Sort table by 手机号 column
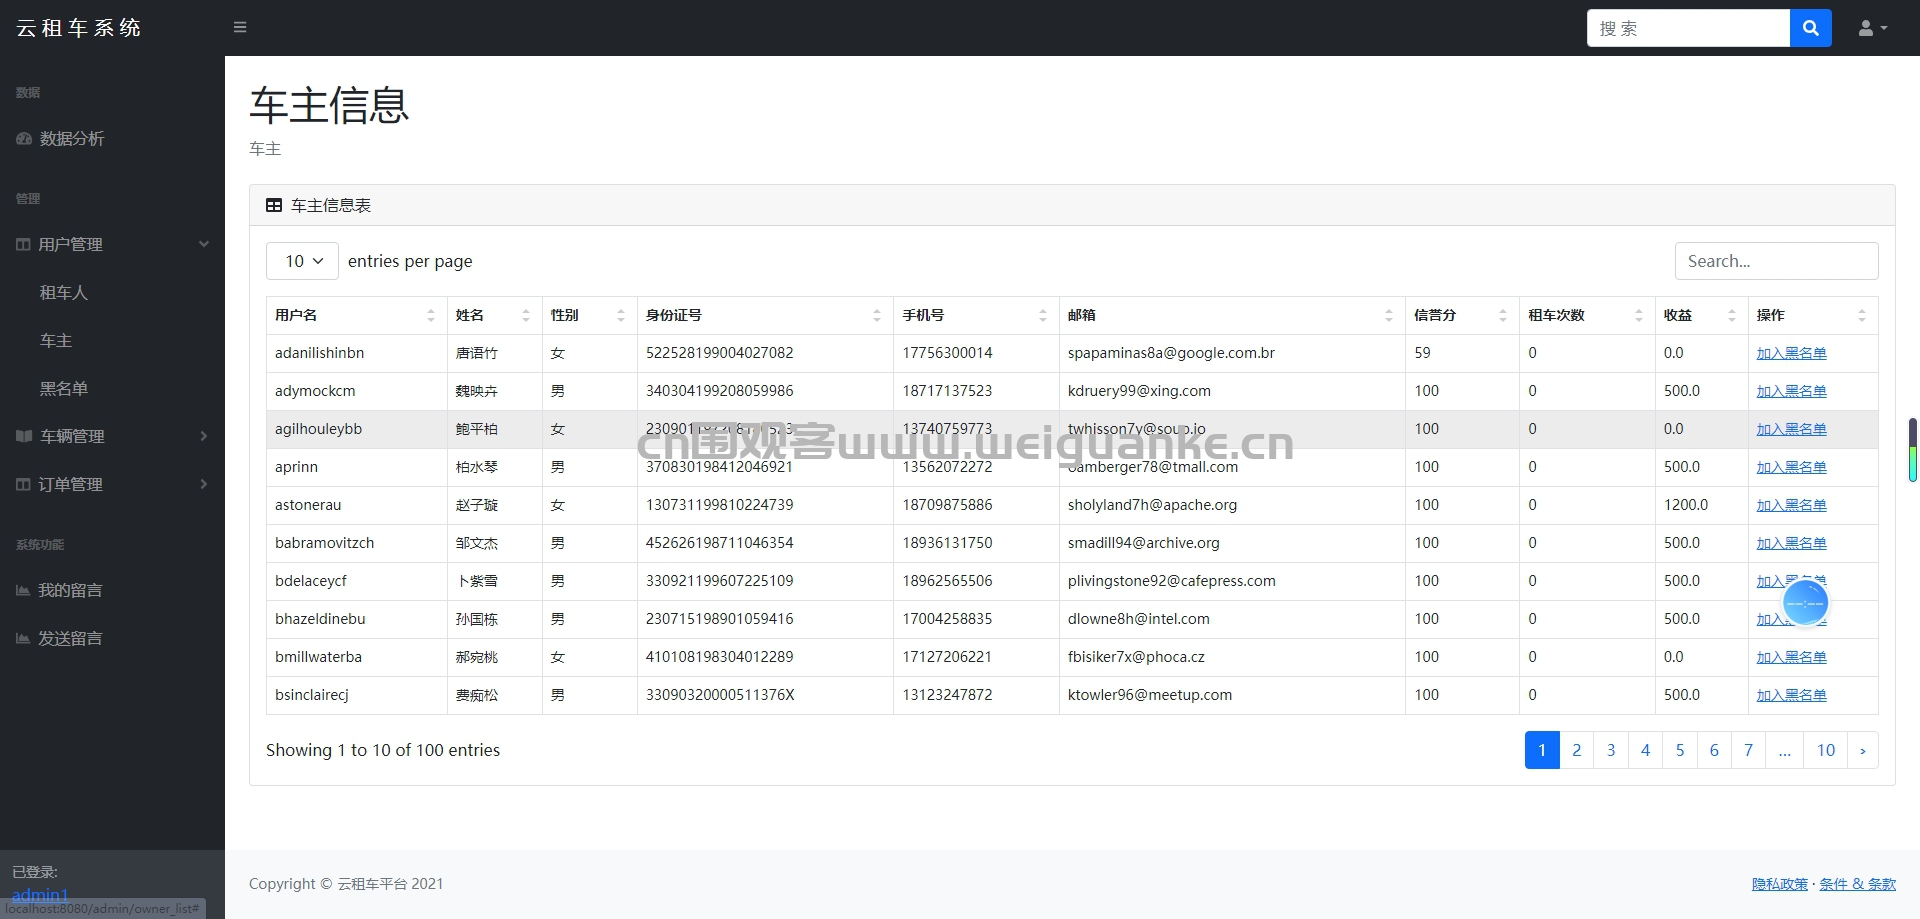 click(x=976, y=315)
